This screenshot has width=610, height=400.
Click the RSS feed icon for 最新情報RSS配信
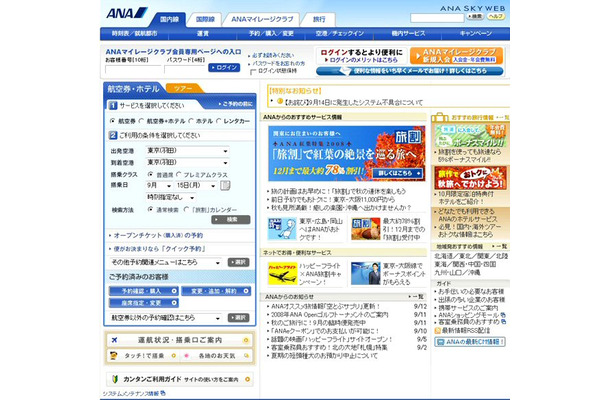(437, 331)
